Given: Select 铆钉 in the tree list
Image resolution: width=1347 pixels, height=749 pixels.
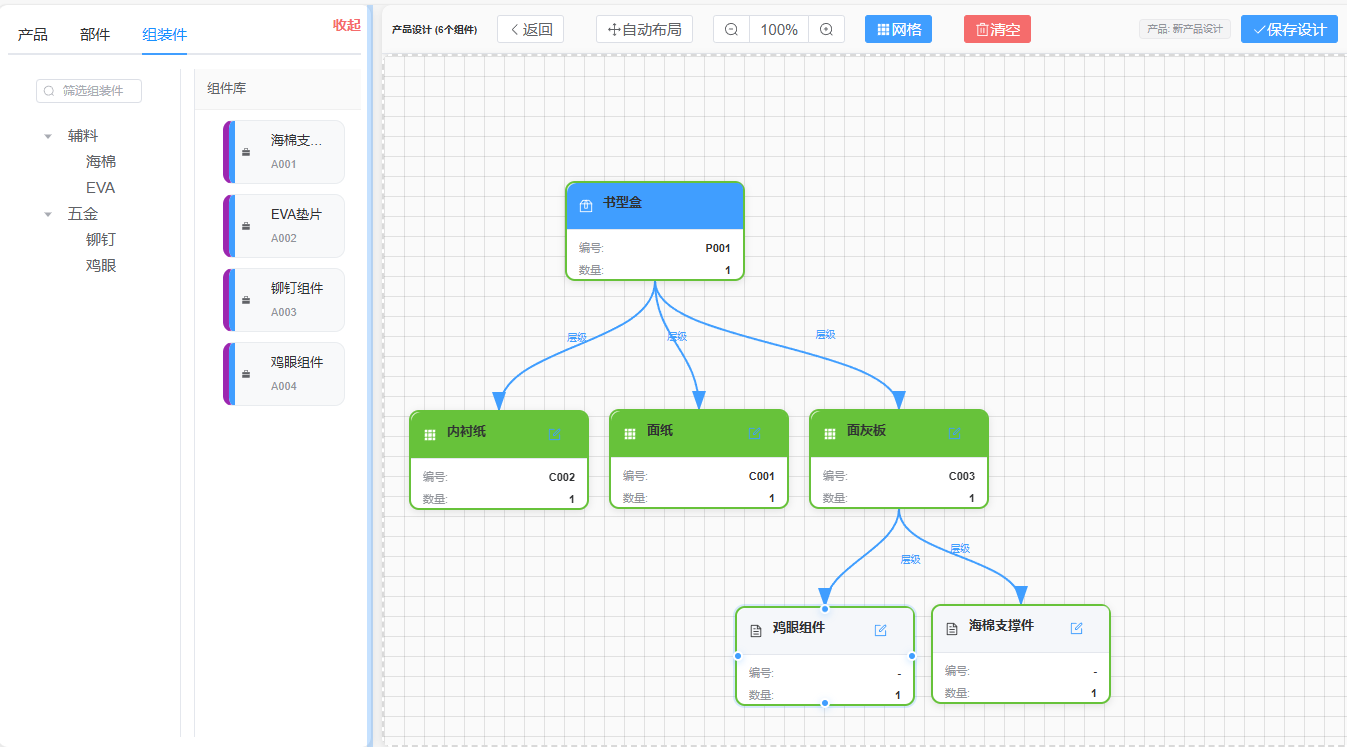Looking at the screenshot, I should pyautogui.click(x=101, y=240).
